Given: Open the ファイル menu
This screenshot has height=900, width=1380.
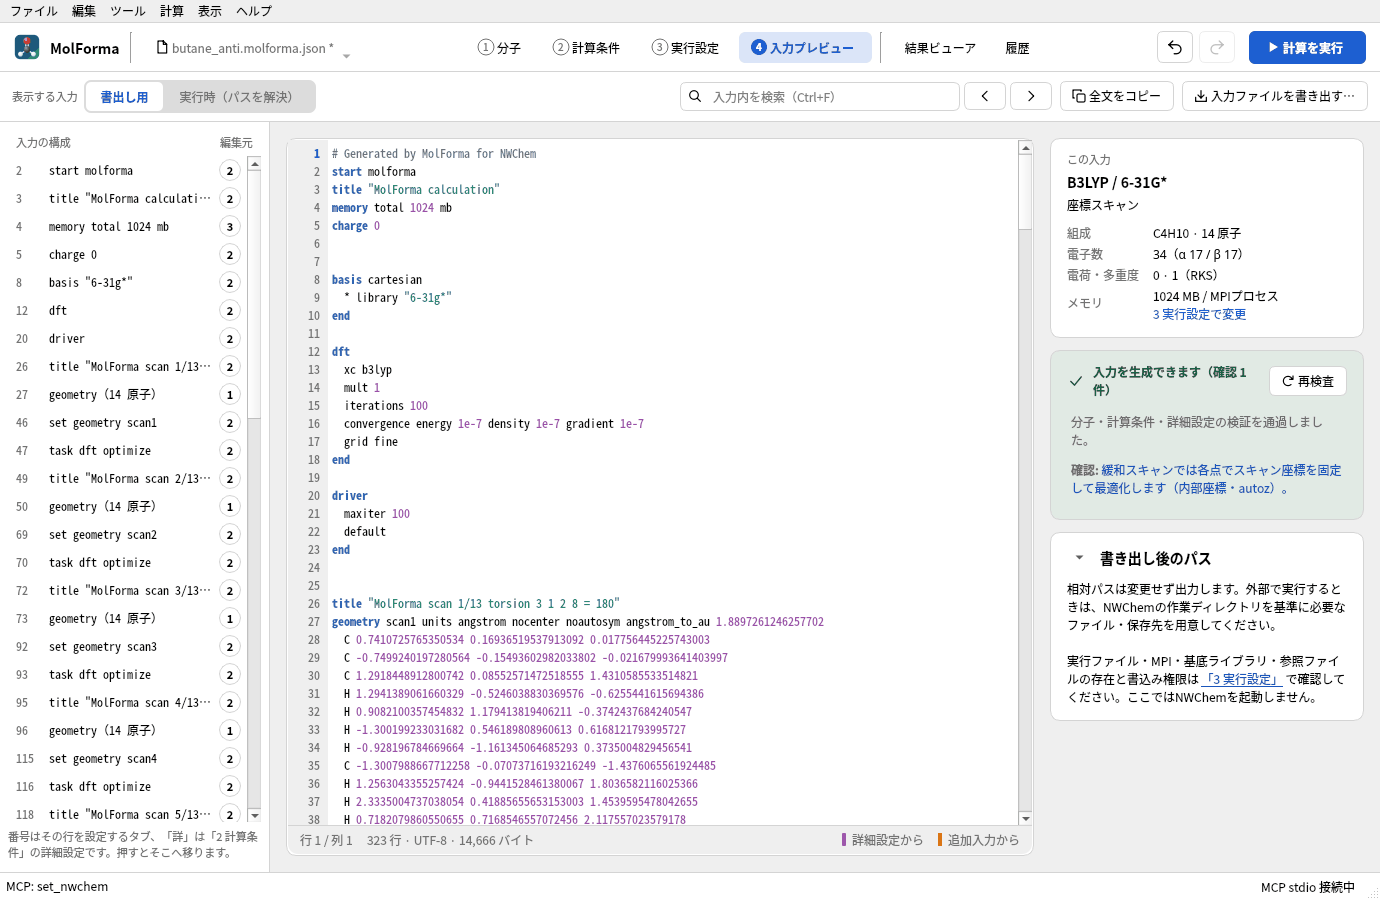Looking at the screenshot, I should coord(32,11).
